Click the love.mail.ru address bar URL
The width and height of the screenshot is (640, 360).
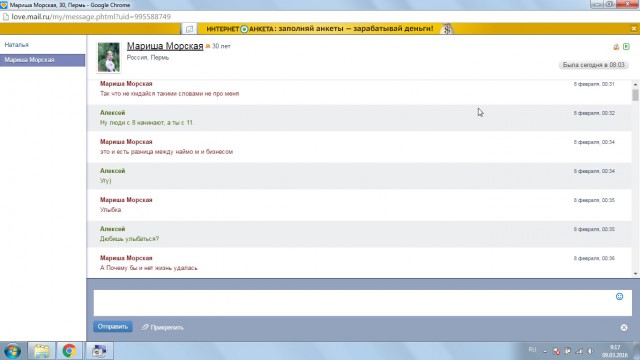(91, 17)
